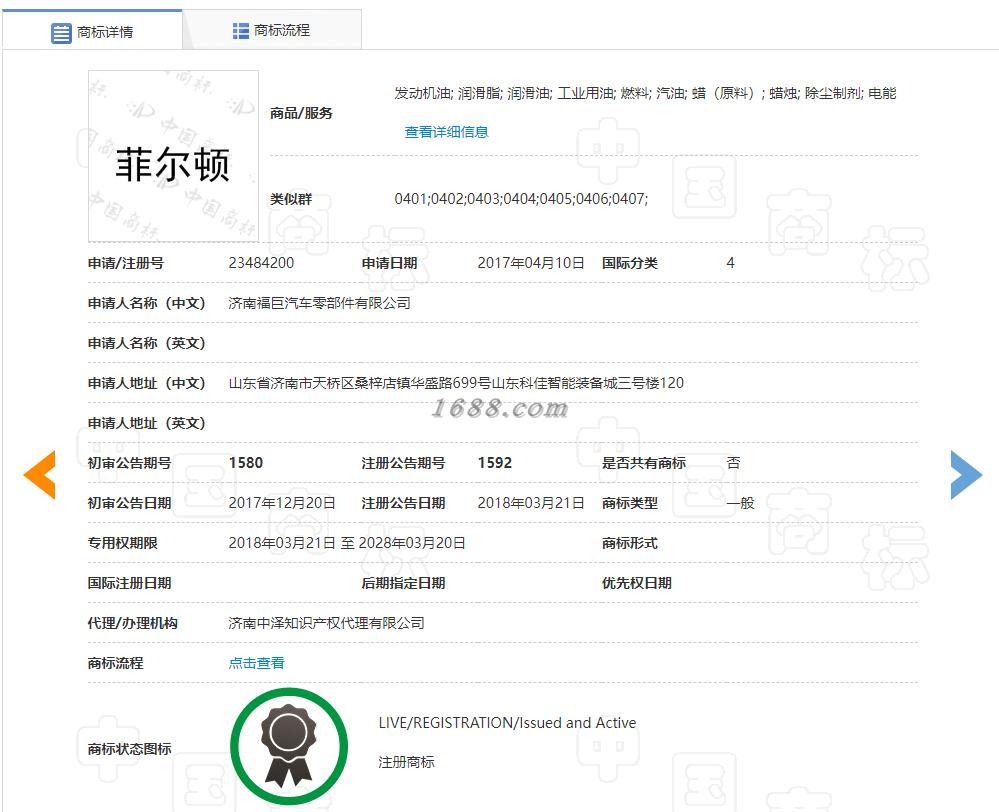This screenshot has width=999, height=812.
Task: Click the 优先权日期 field label
Action: tap(636, 583)
